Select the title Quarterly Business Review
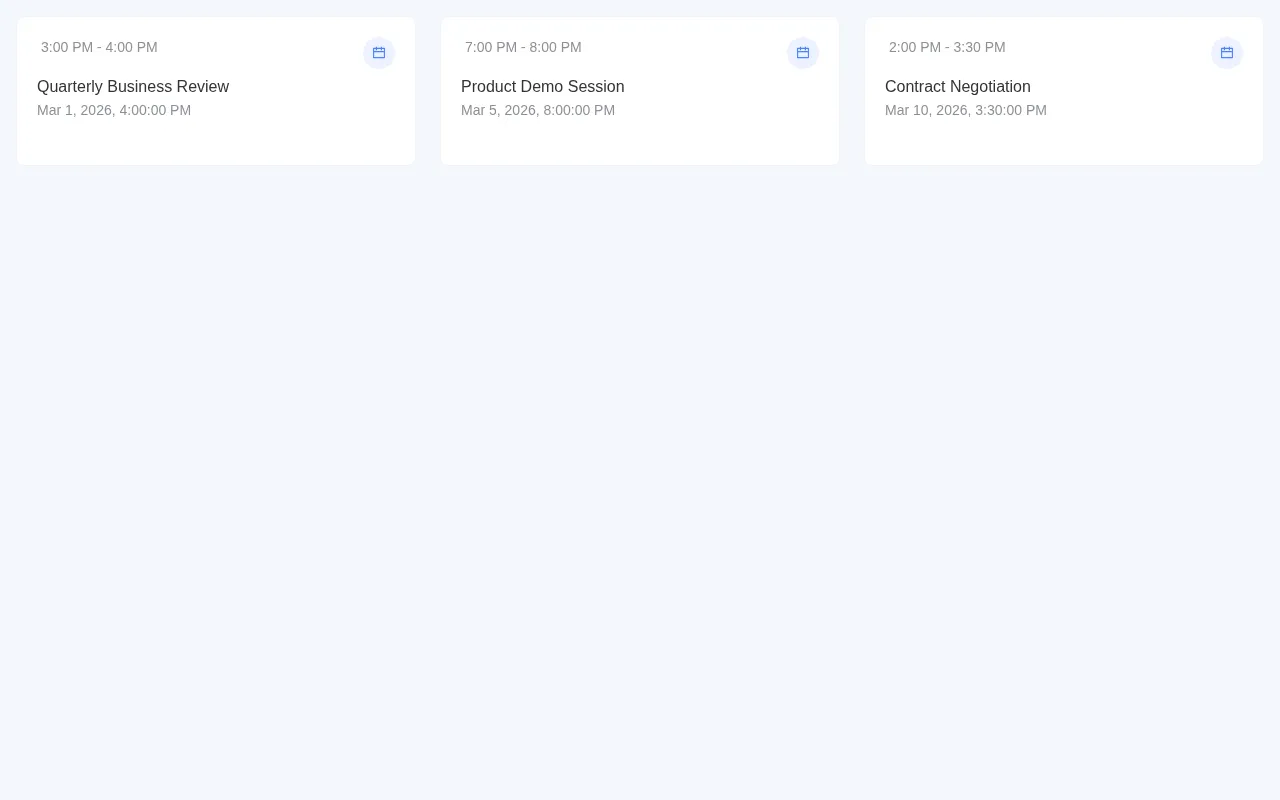This screenshot has width=1280, height=800. coord(133,87)
